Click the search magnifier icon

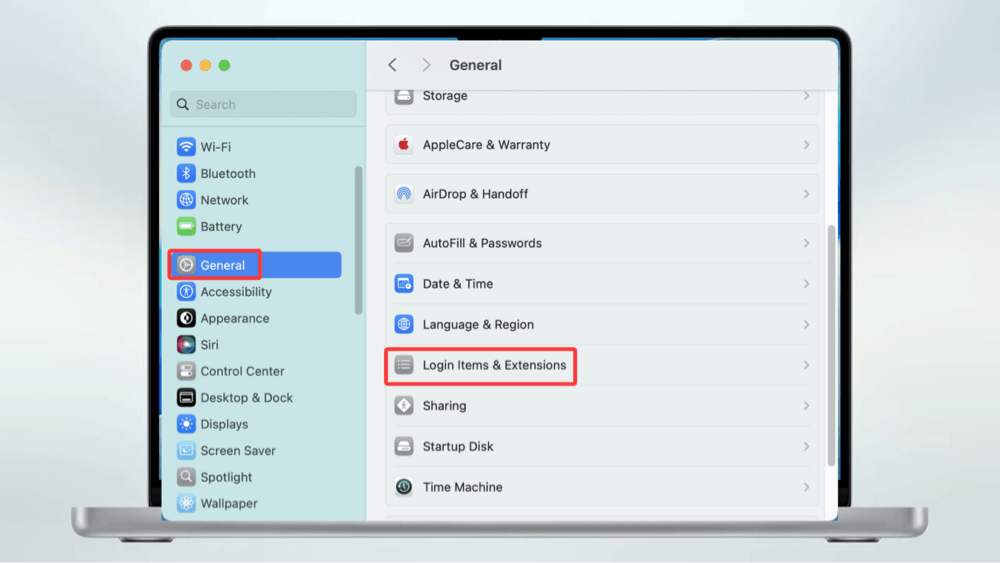[183, 104]
